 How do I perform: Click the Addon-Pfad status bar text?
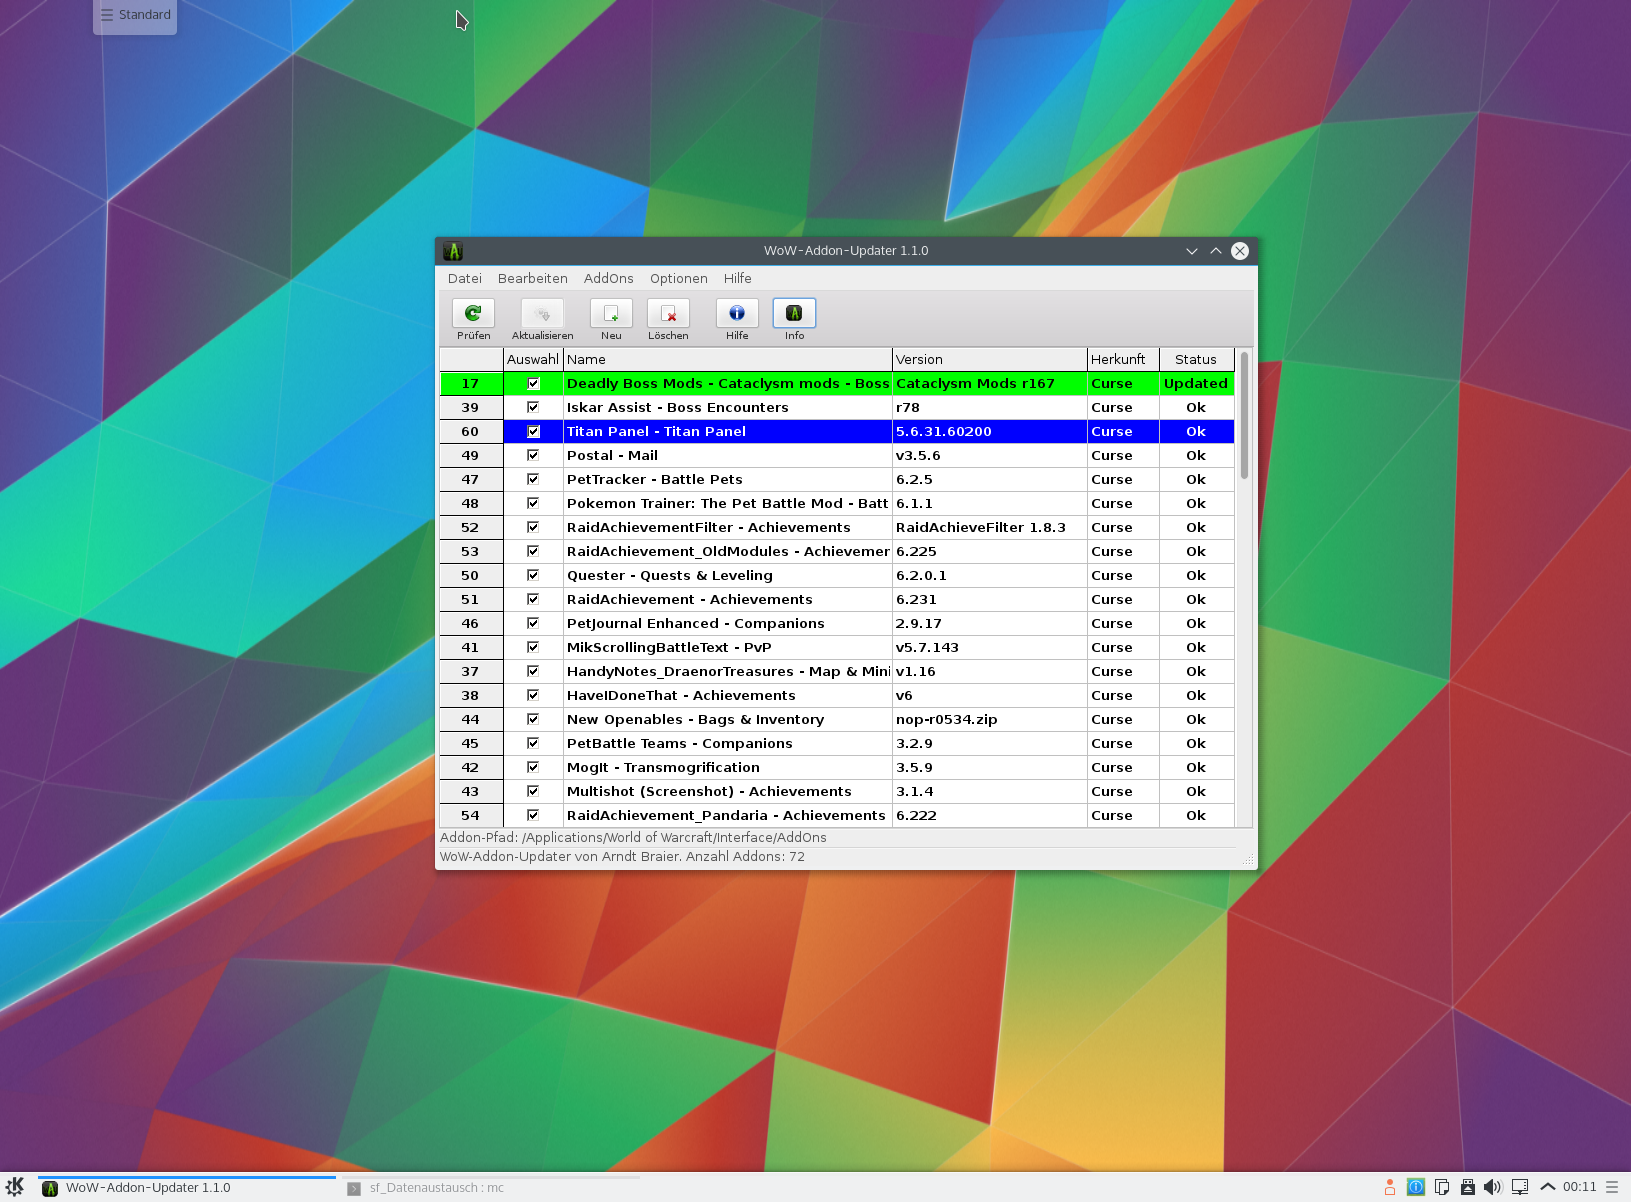[633, 838]
